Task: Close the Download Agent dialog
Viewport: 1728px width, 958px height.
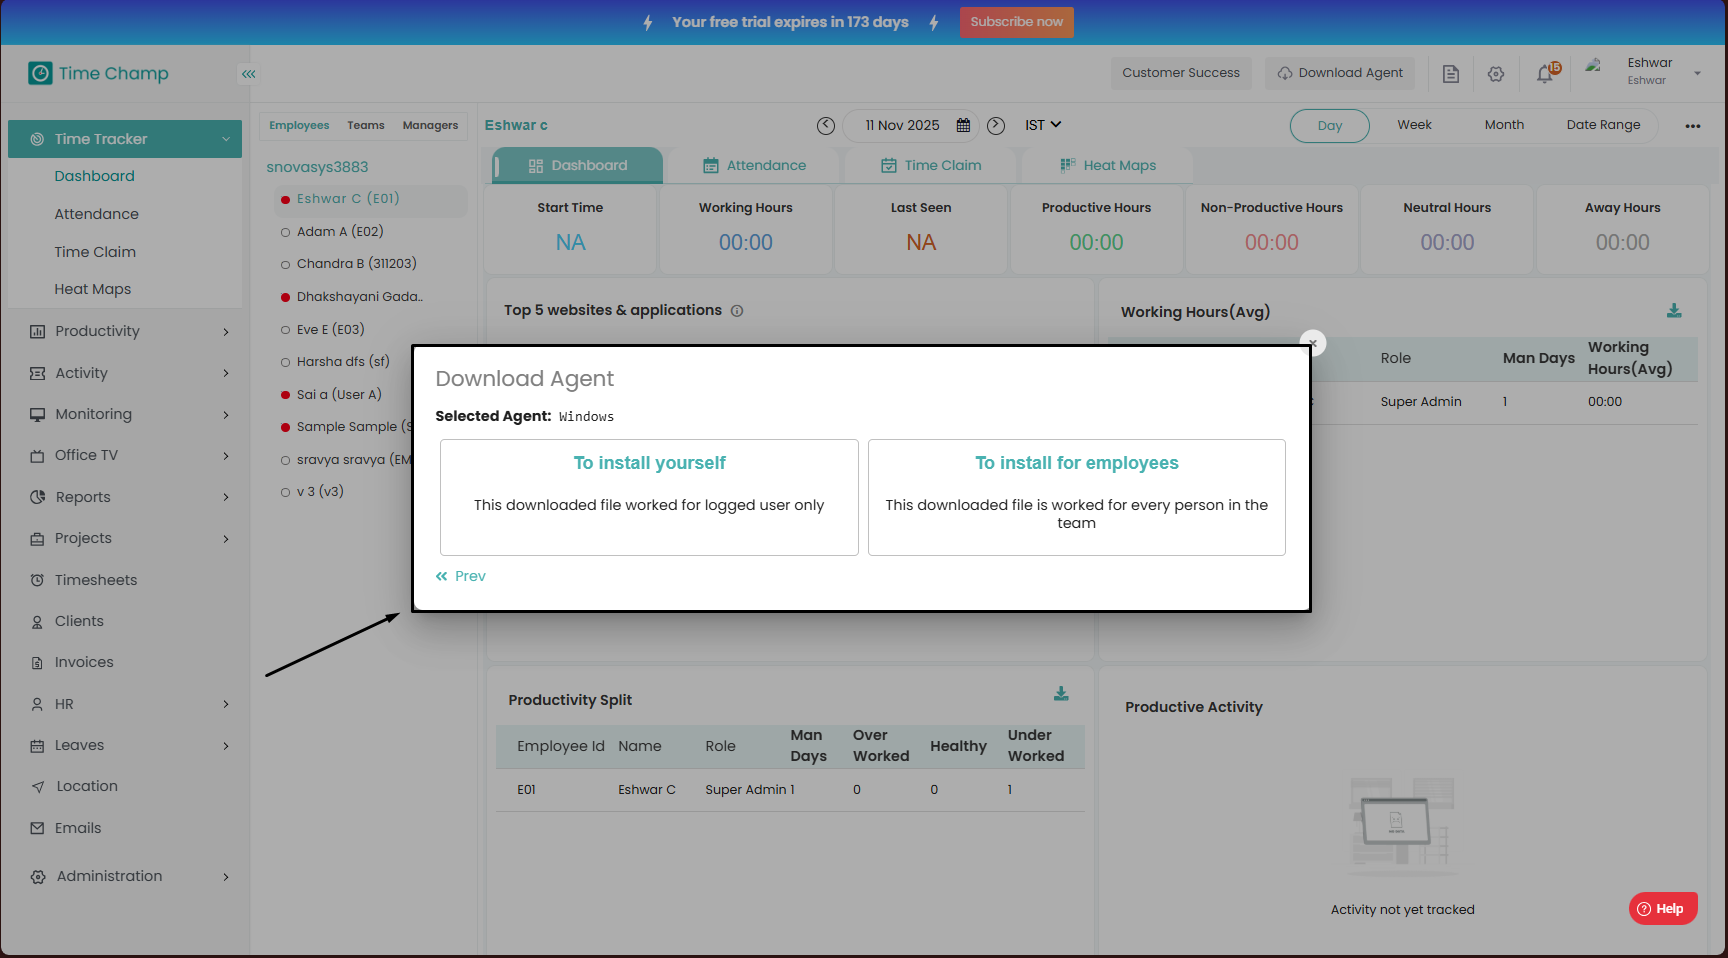Action: point(1313,342)
